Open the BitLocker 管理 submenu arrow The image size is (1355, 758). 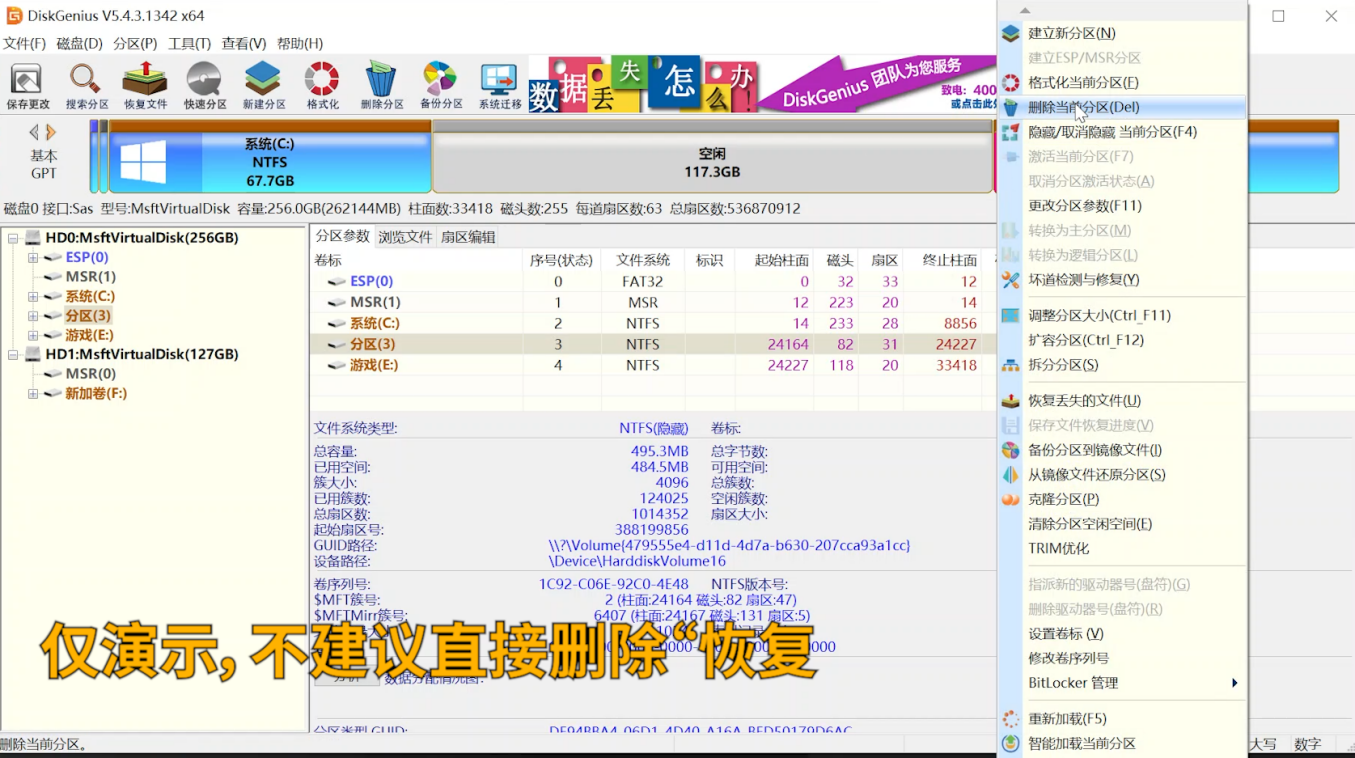tap(1235, 683)
